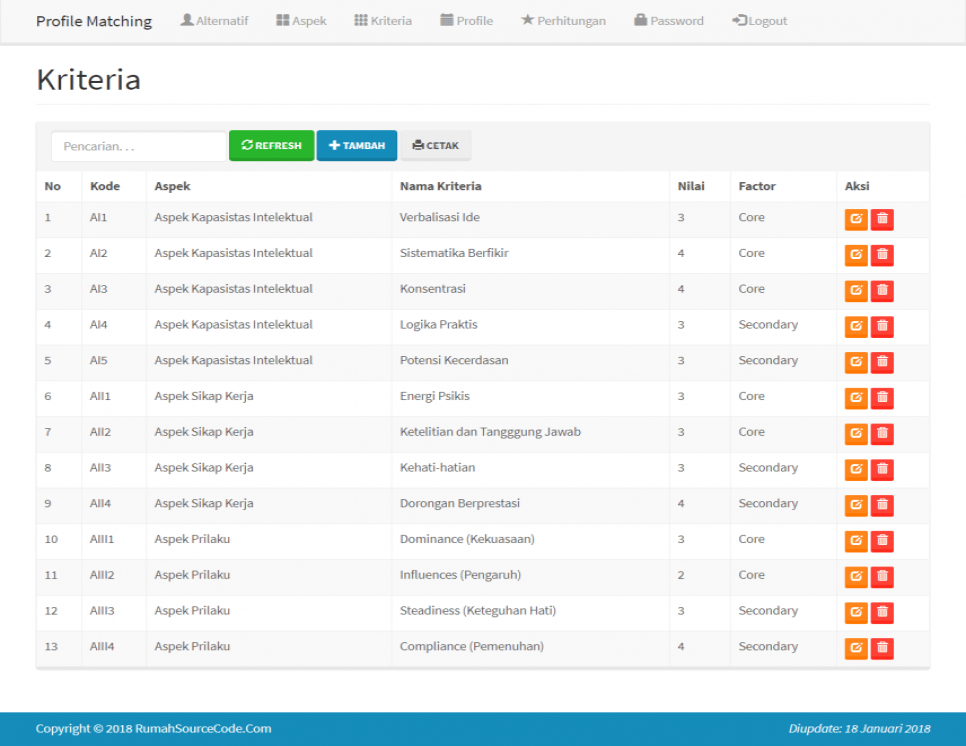The height and width of the screenshot is (746, 966).
Task: Edit the Influences (Pengaruh) row
Action: point(856,576)
